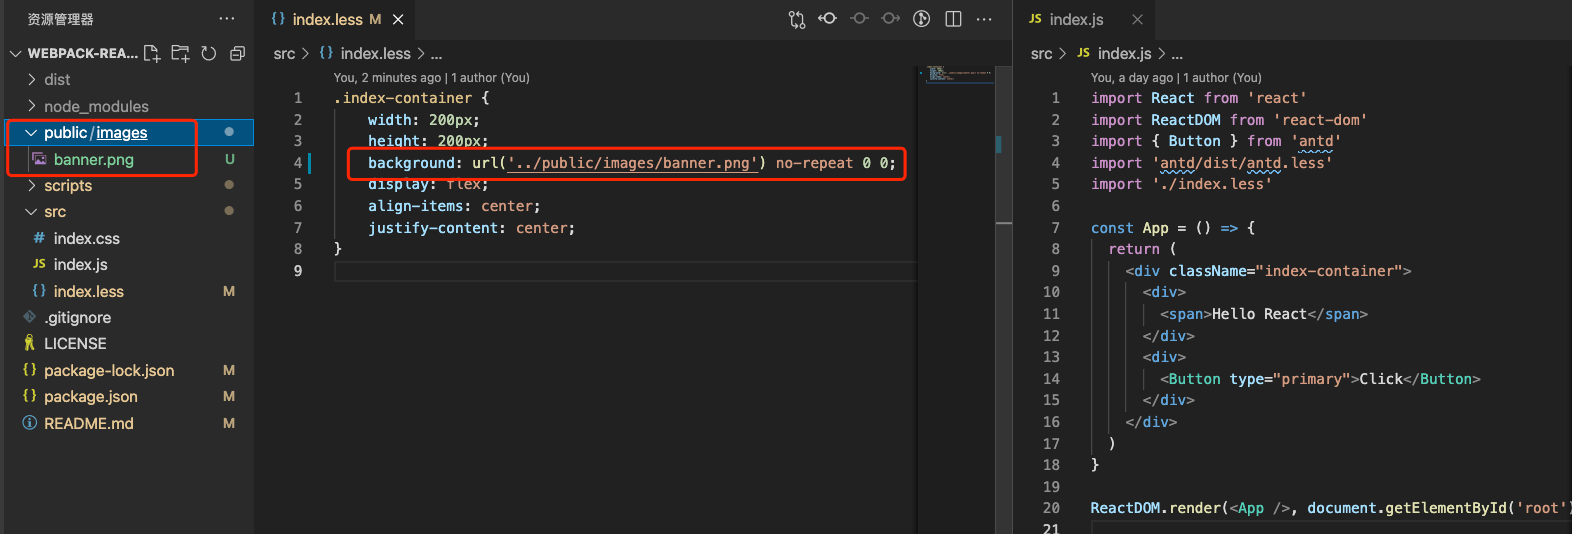Click the breadcrumb ellipsis in the index.js editor
Screen dimensions: 1572x534
tap(1177, 54)
